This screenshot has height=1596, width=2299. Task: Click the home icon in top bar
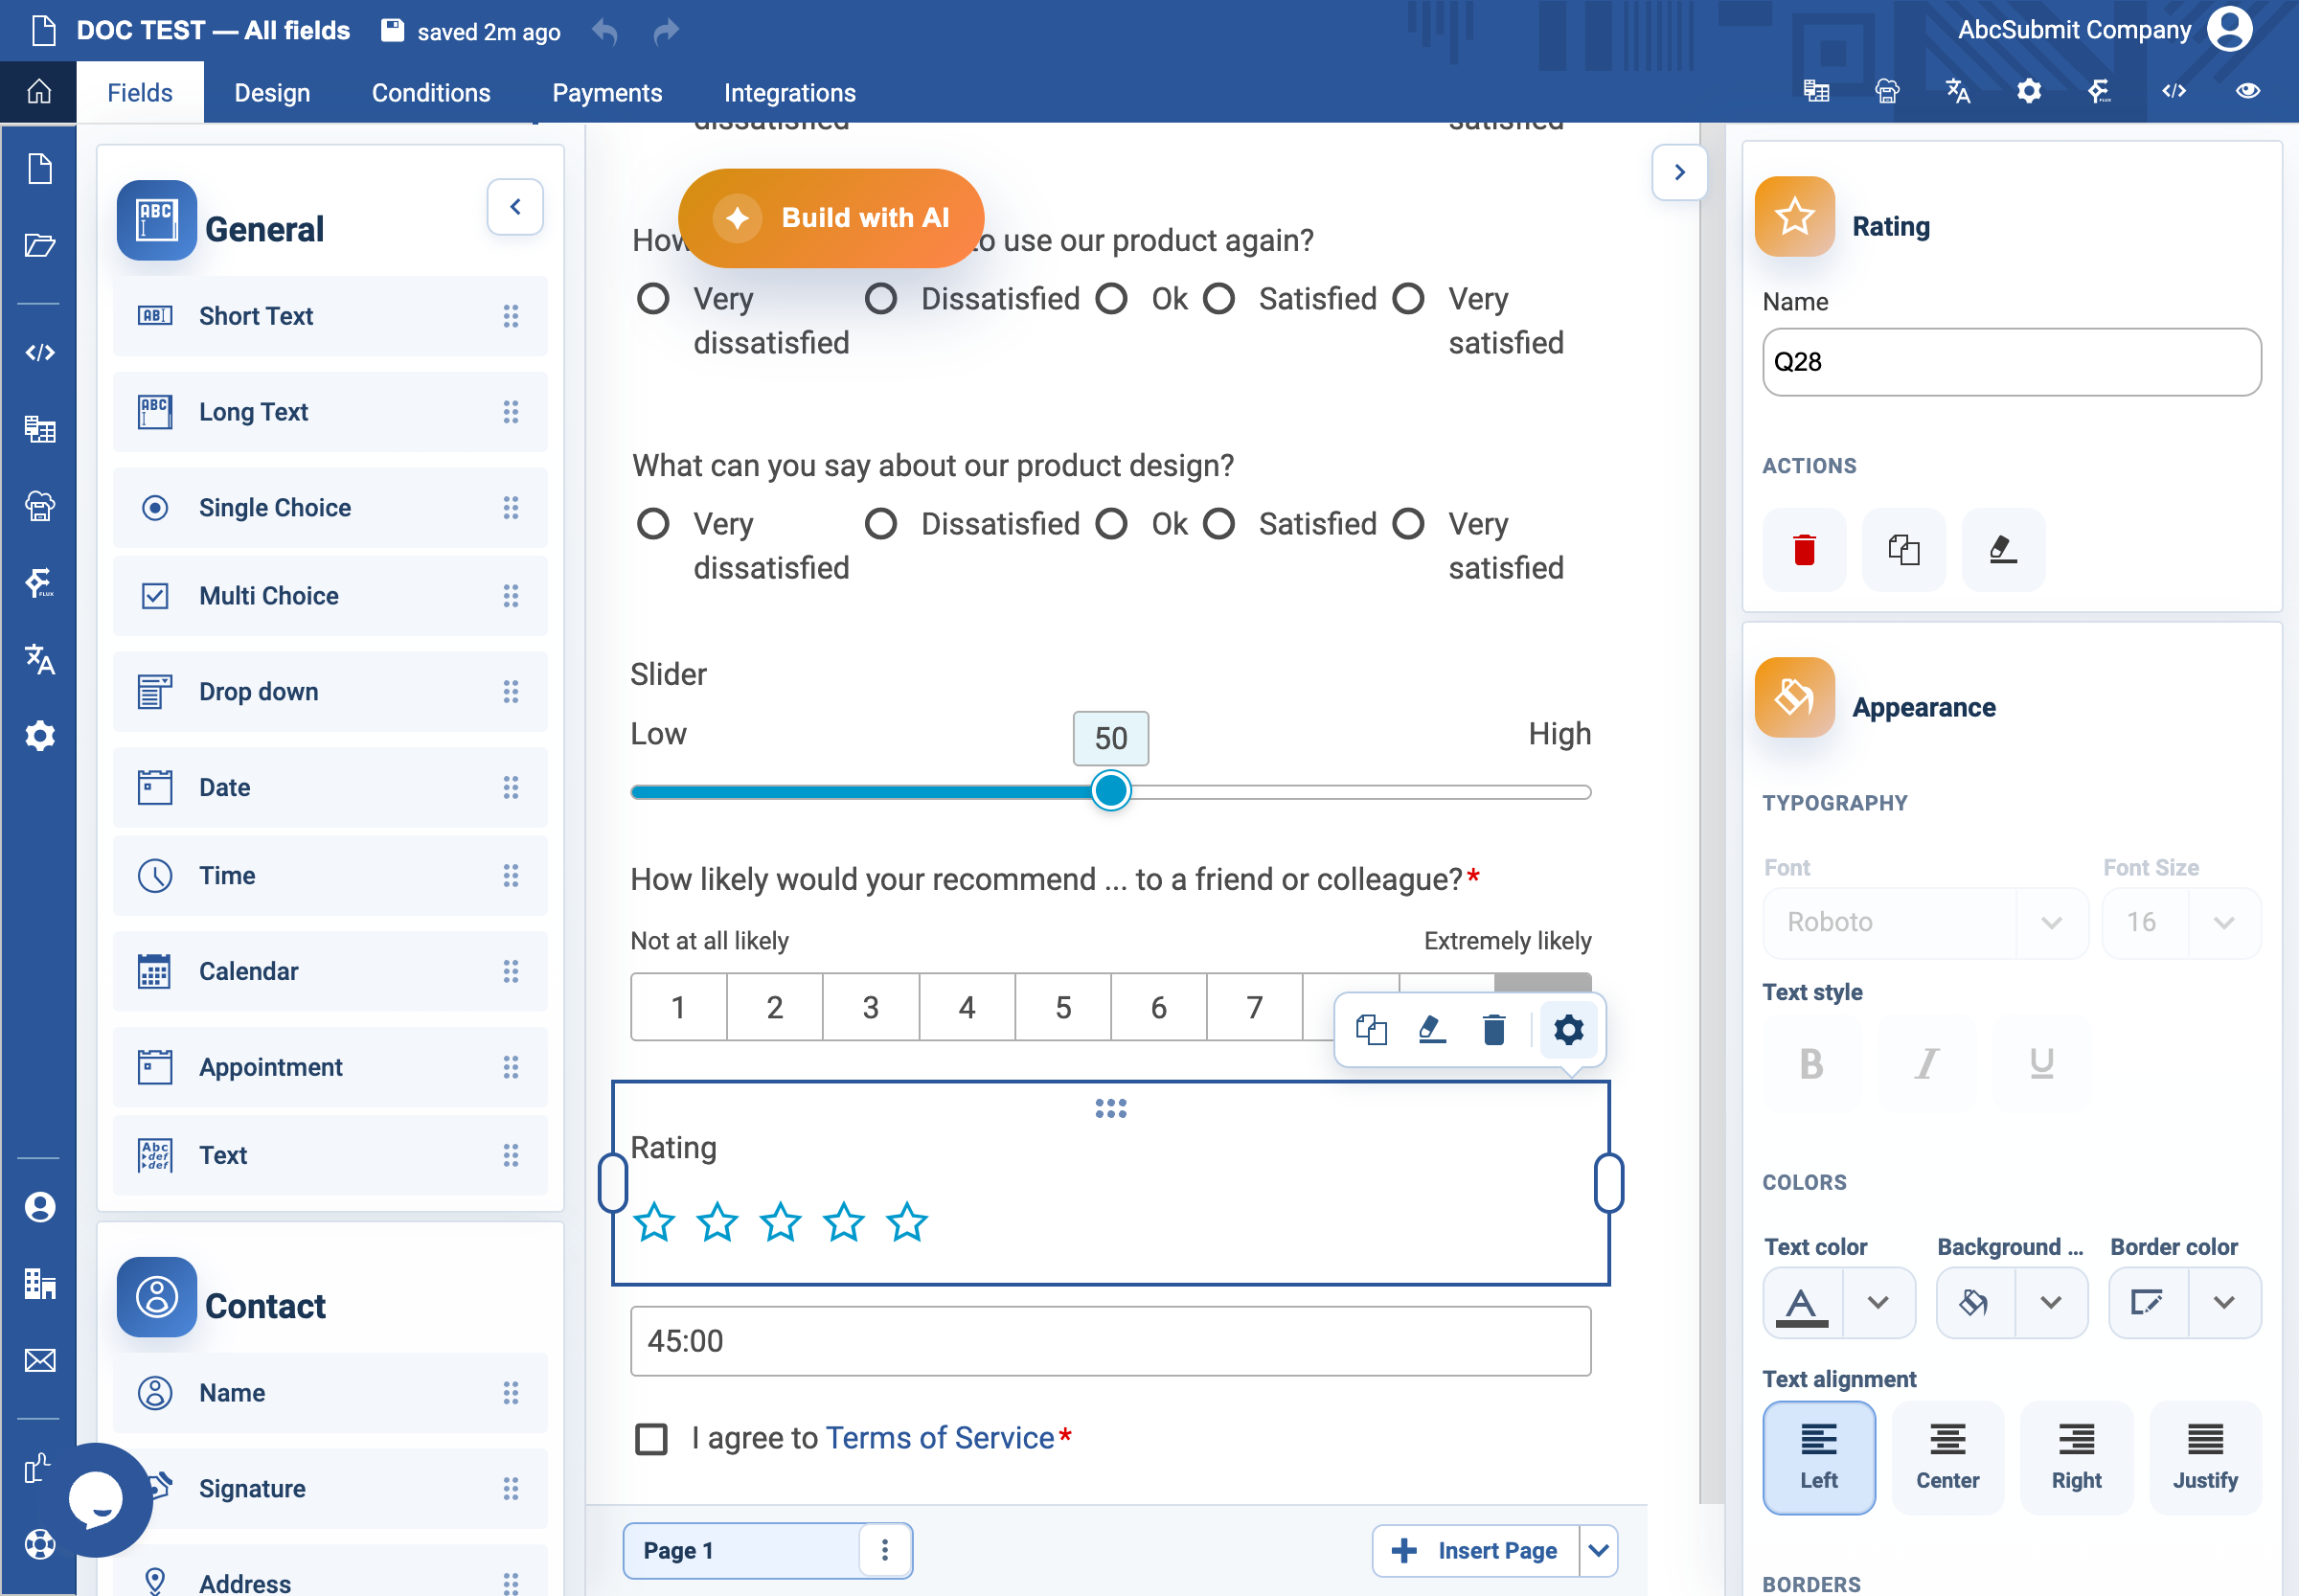point(39,92)
